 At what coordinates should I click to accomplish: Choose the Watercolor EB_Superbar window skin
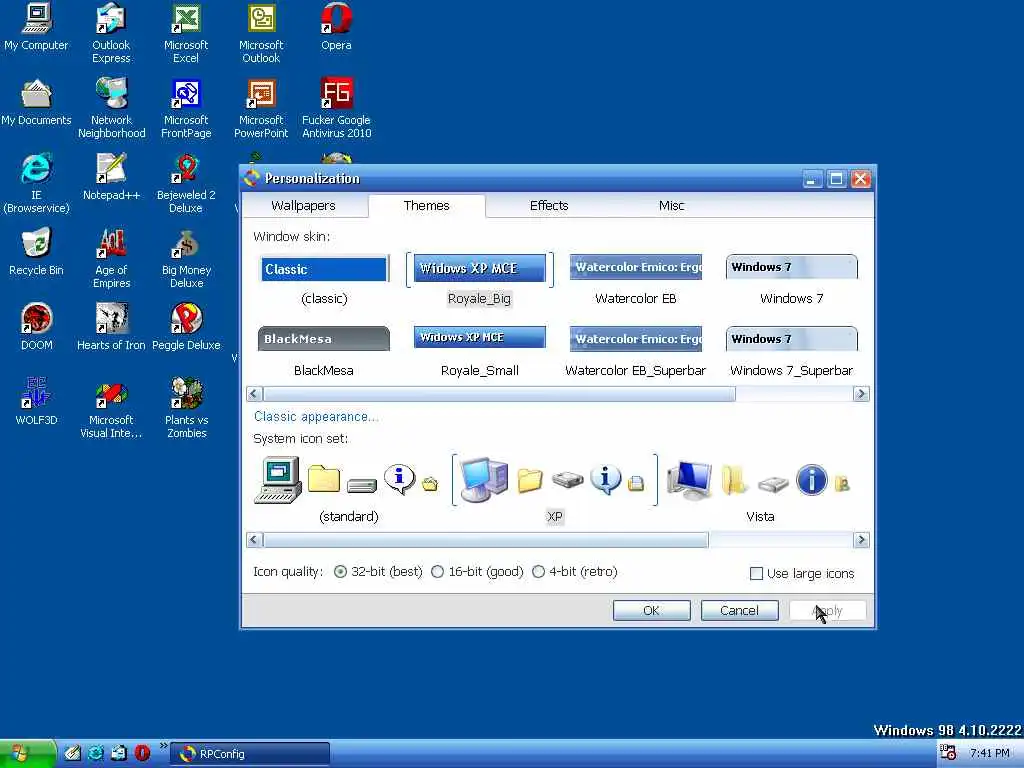tap(635, 352)
